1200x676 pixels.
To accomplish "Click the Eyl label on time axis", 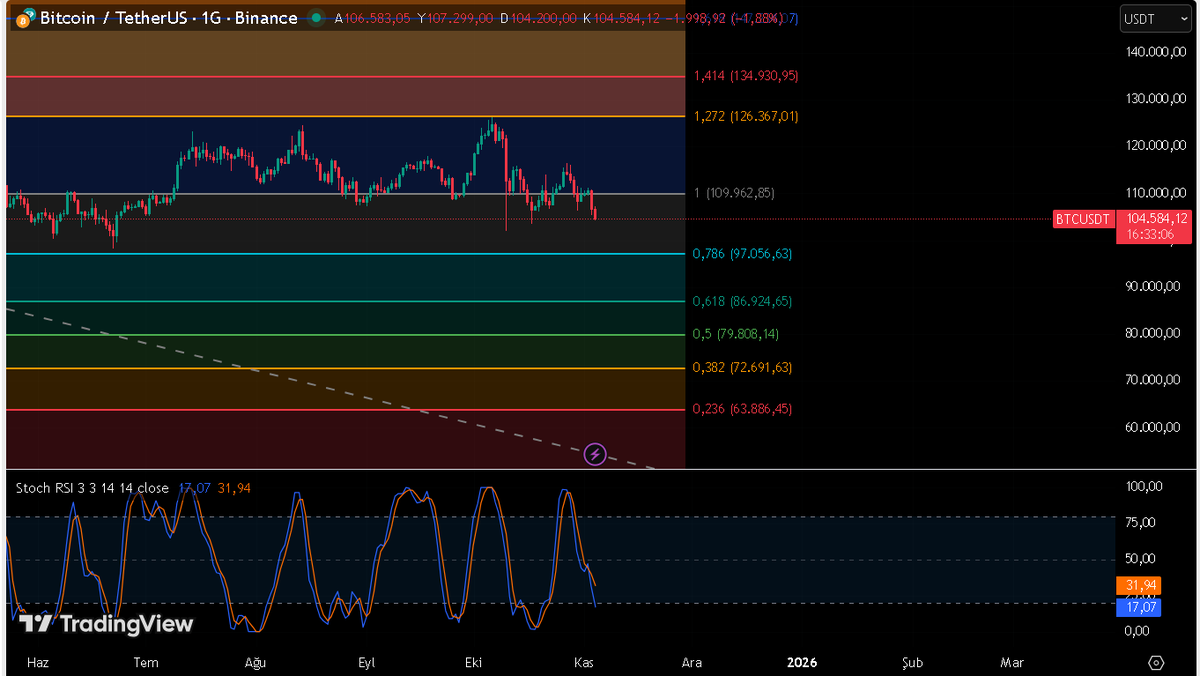I will [367, 662].
